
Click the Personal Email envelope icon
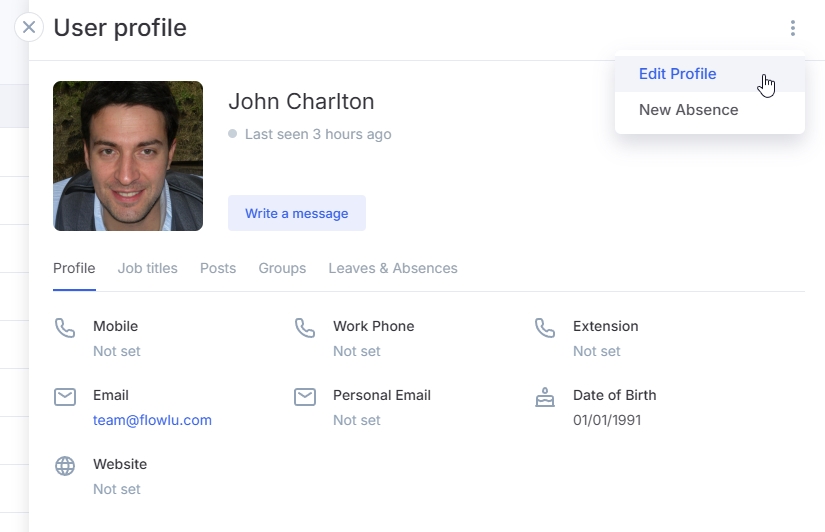click(x=305, y=397)
